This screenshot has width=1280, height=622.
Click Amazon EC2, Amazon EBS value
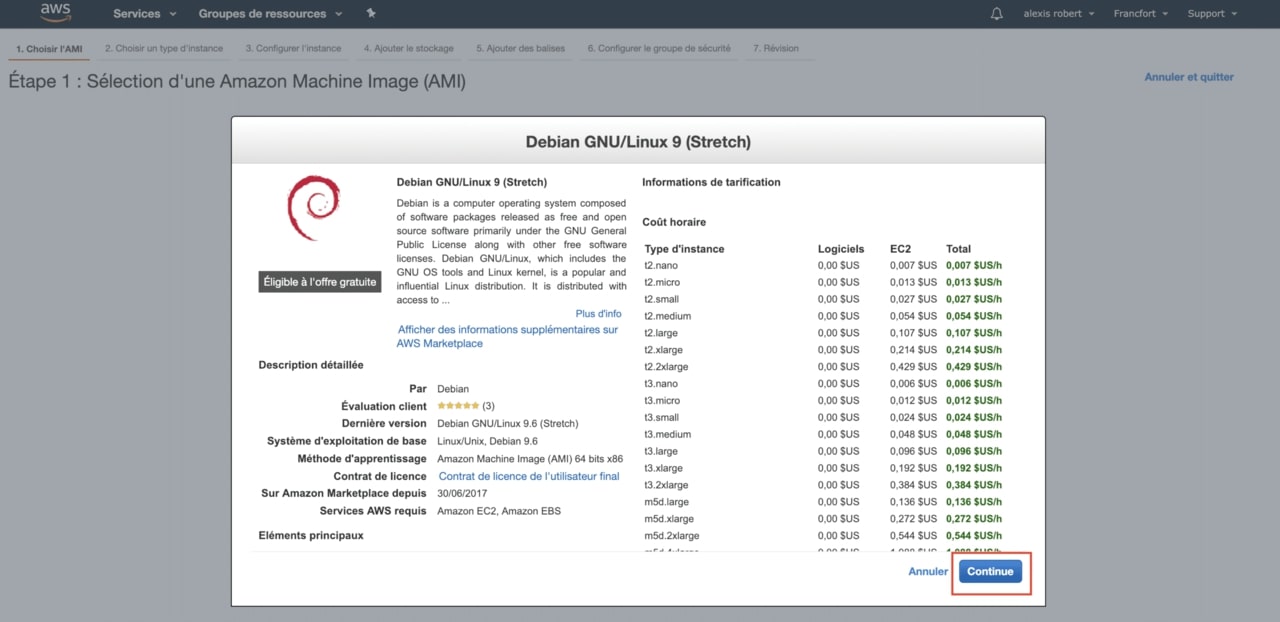pyautogui.click(x=499, y=511)
